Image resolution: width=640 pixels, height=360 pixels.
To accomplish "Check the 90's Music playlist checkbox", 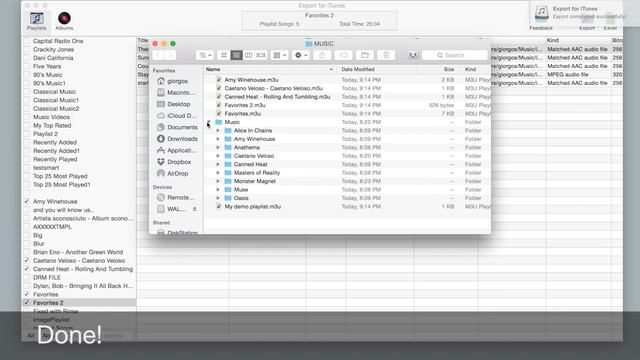I will point(27,75).
